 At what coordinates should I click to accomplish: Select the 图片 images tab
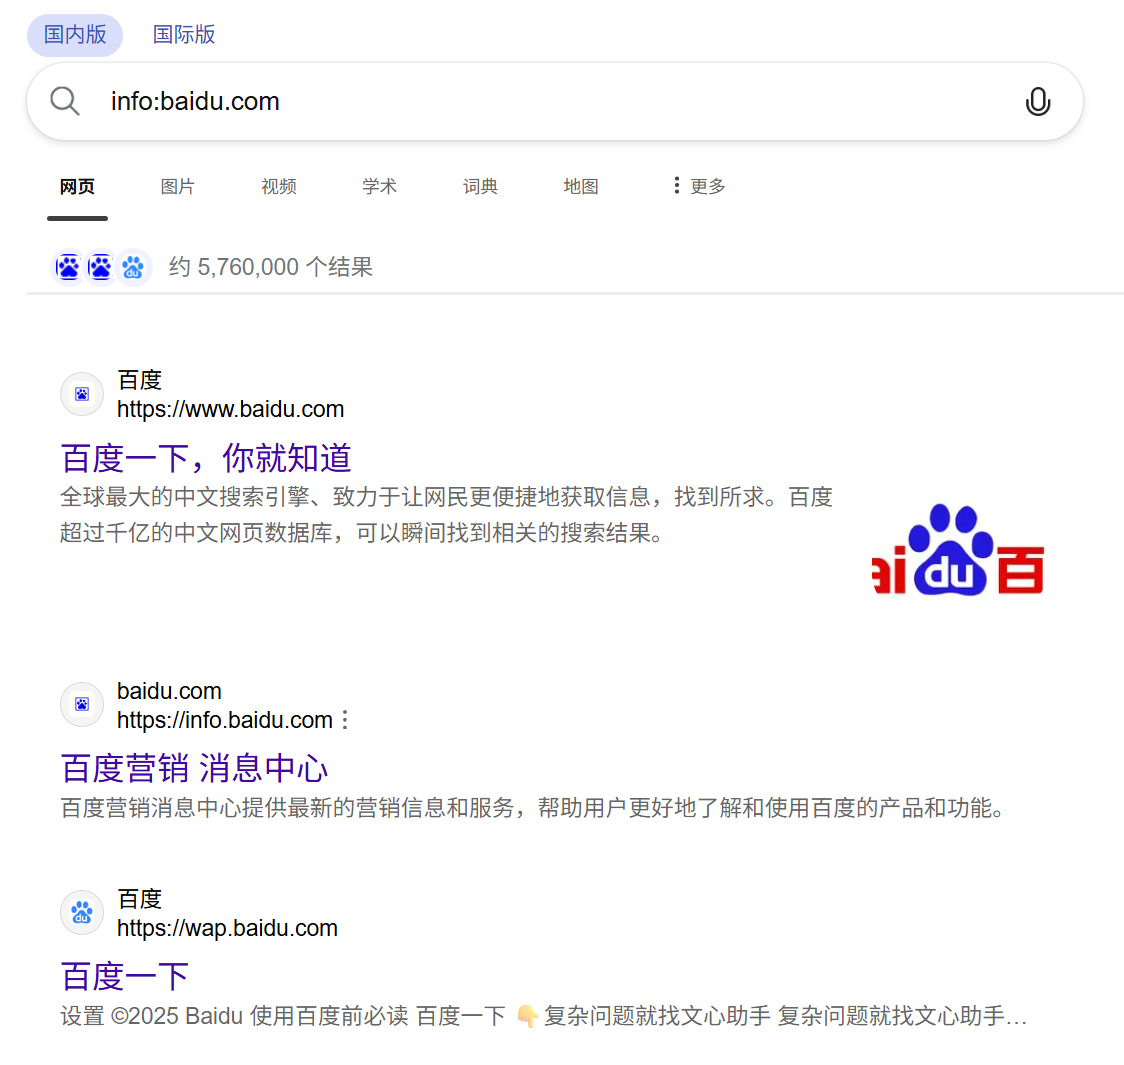178,187
